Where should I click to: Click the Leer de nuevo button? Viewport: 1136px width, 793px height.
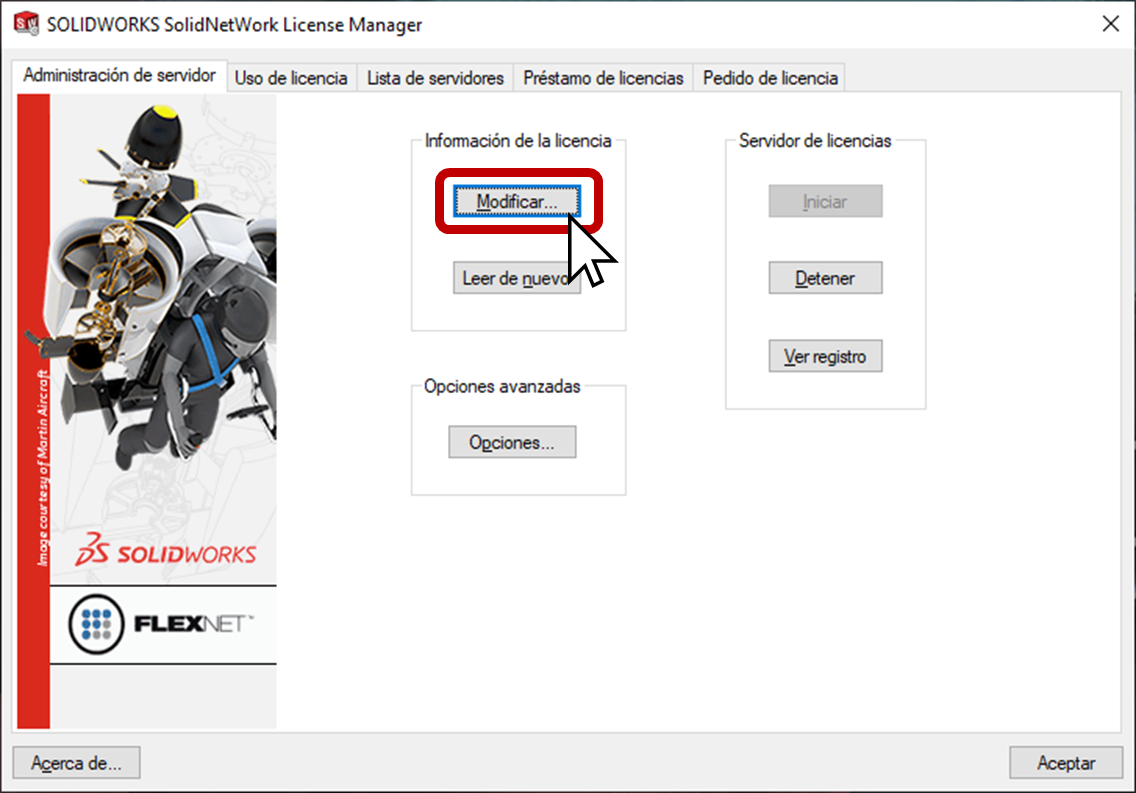point(517,278)
